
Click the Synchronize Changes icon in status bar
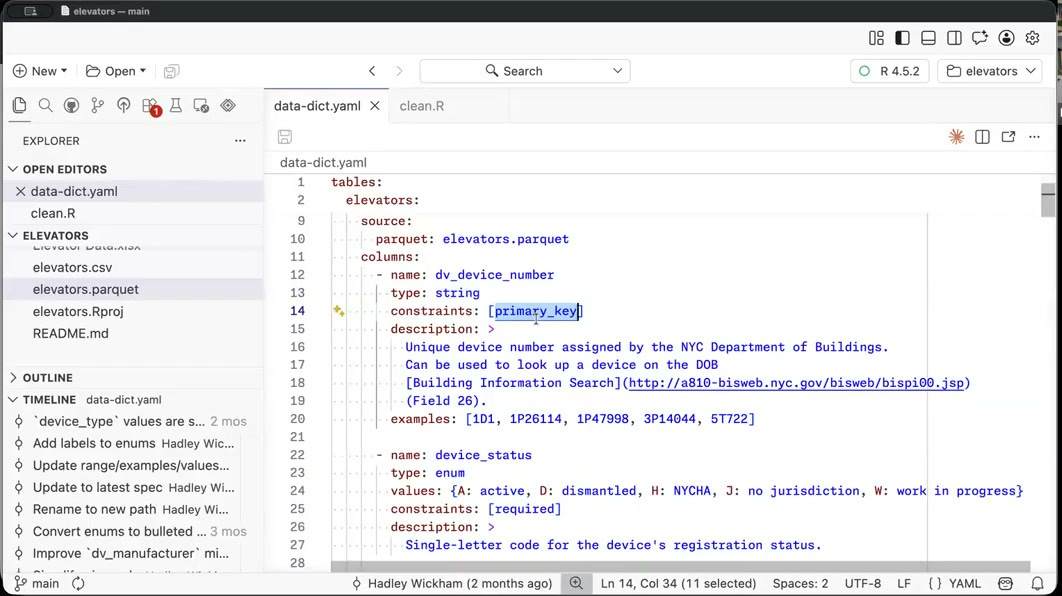pyautogui.click(x=79, y=583)
